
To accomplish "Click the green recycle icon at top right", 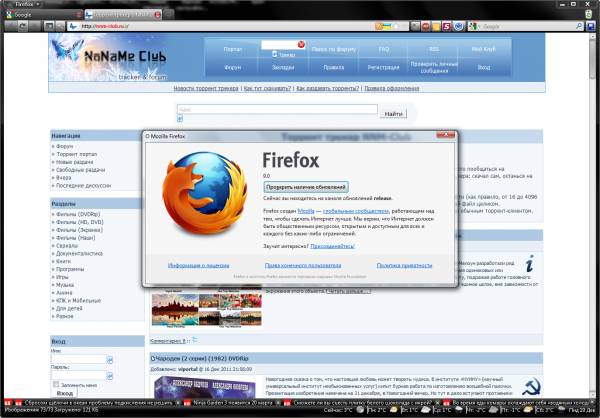I will (589, 15).
